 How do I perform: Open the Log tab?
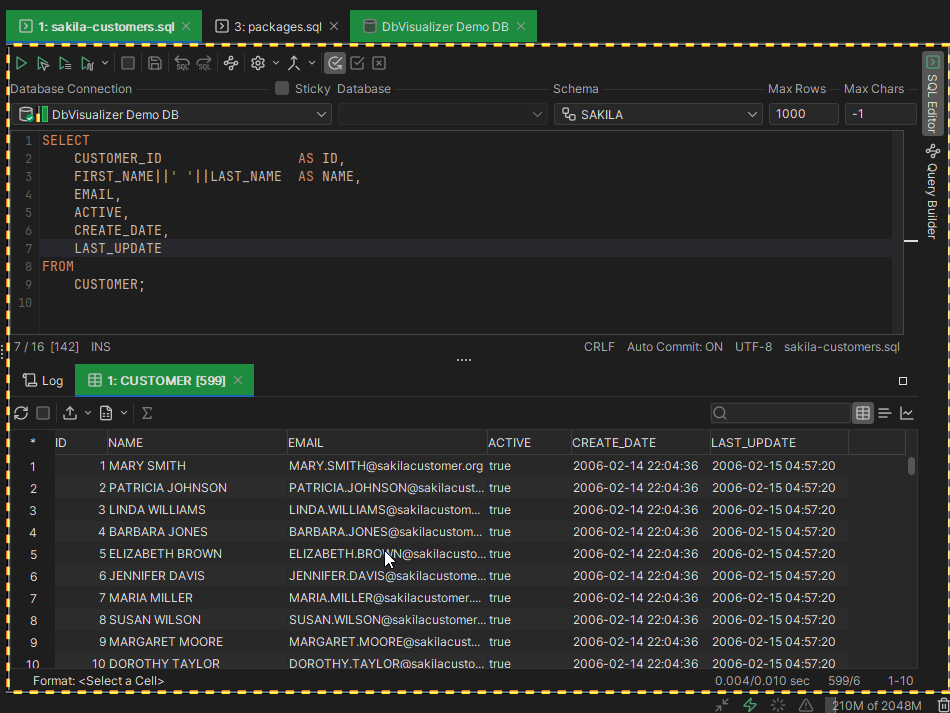(x=42, y=381)
